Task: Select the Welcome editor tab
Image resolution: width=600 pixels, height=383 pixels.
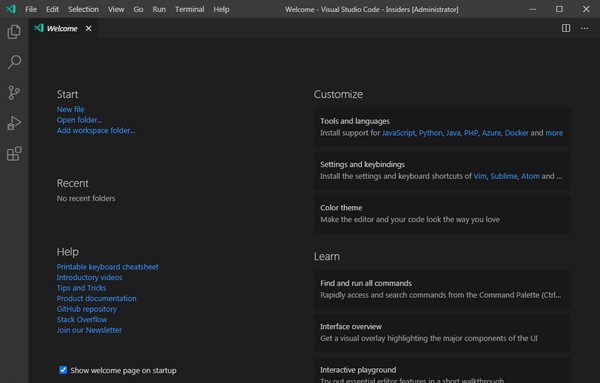Action: click(x=63, y=28)
